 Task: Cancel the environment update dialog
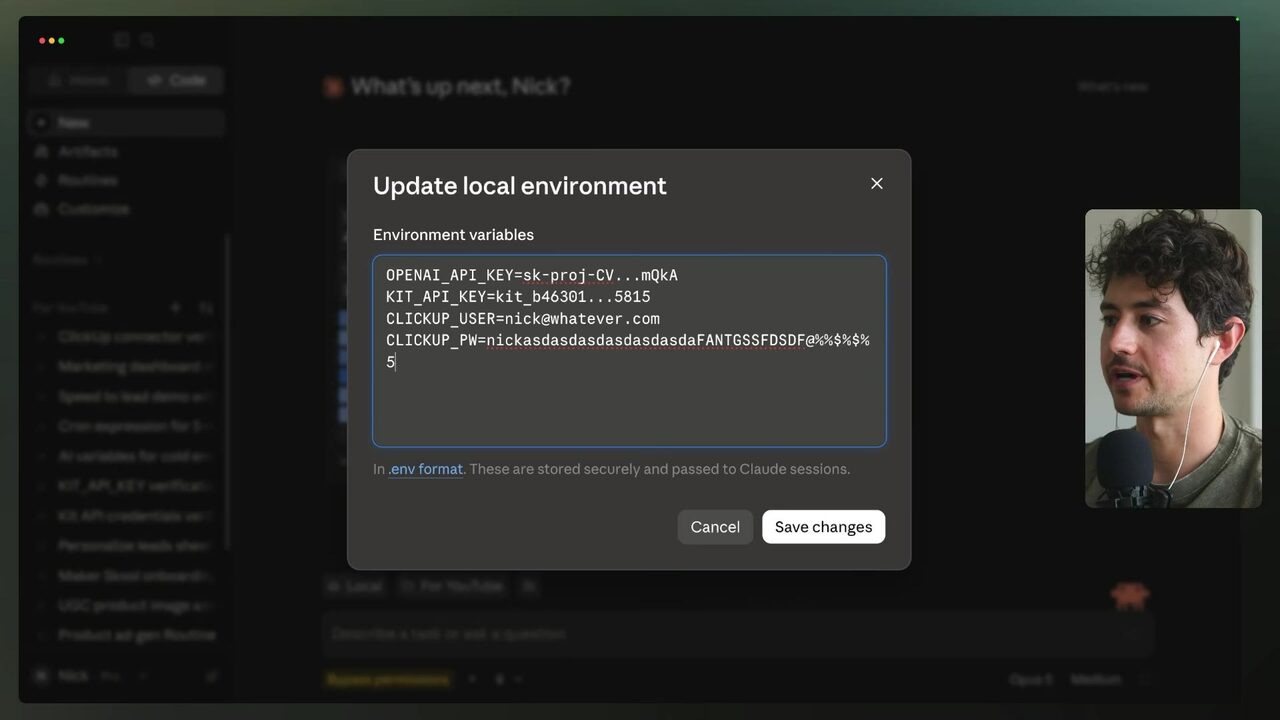pyautogui.click(x=715, y=527)
